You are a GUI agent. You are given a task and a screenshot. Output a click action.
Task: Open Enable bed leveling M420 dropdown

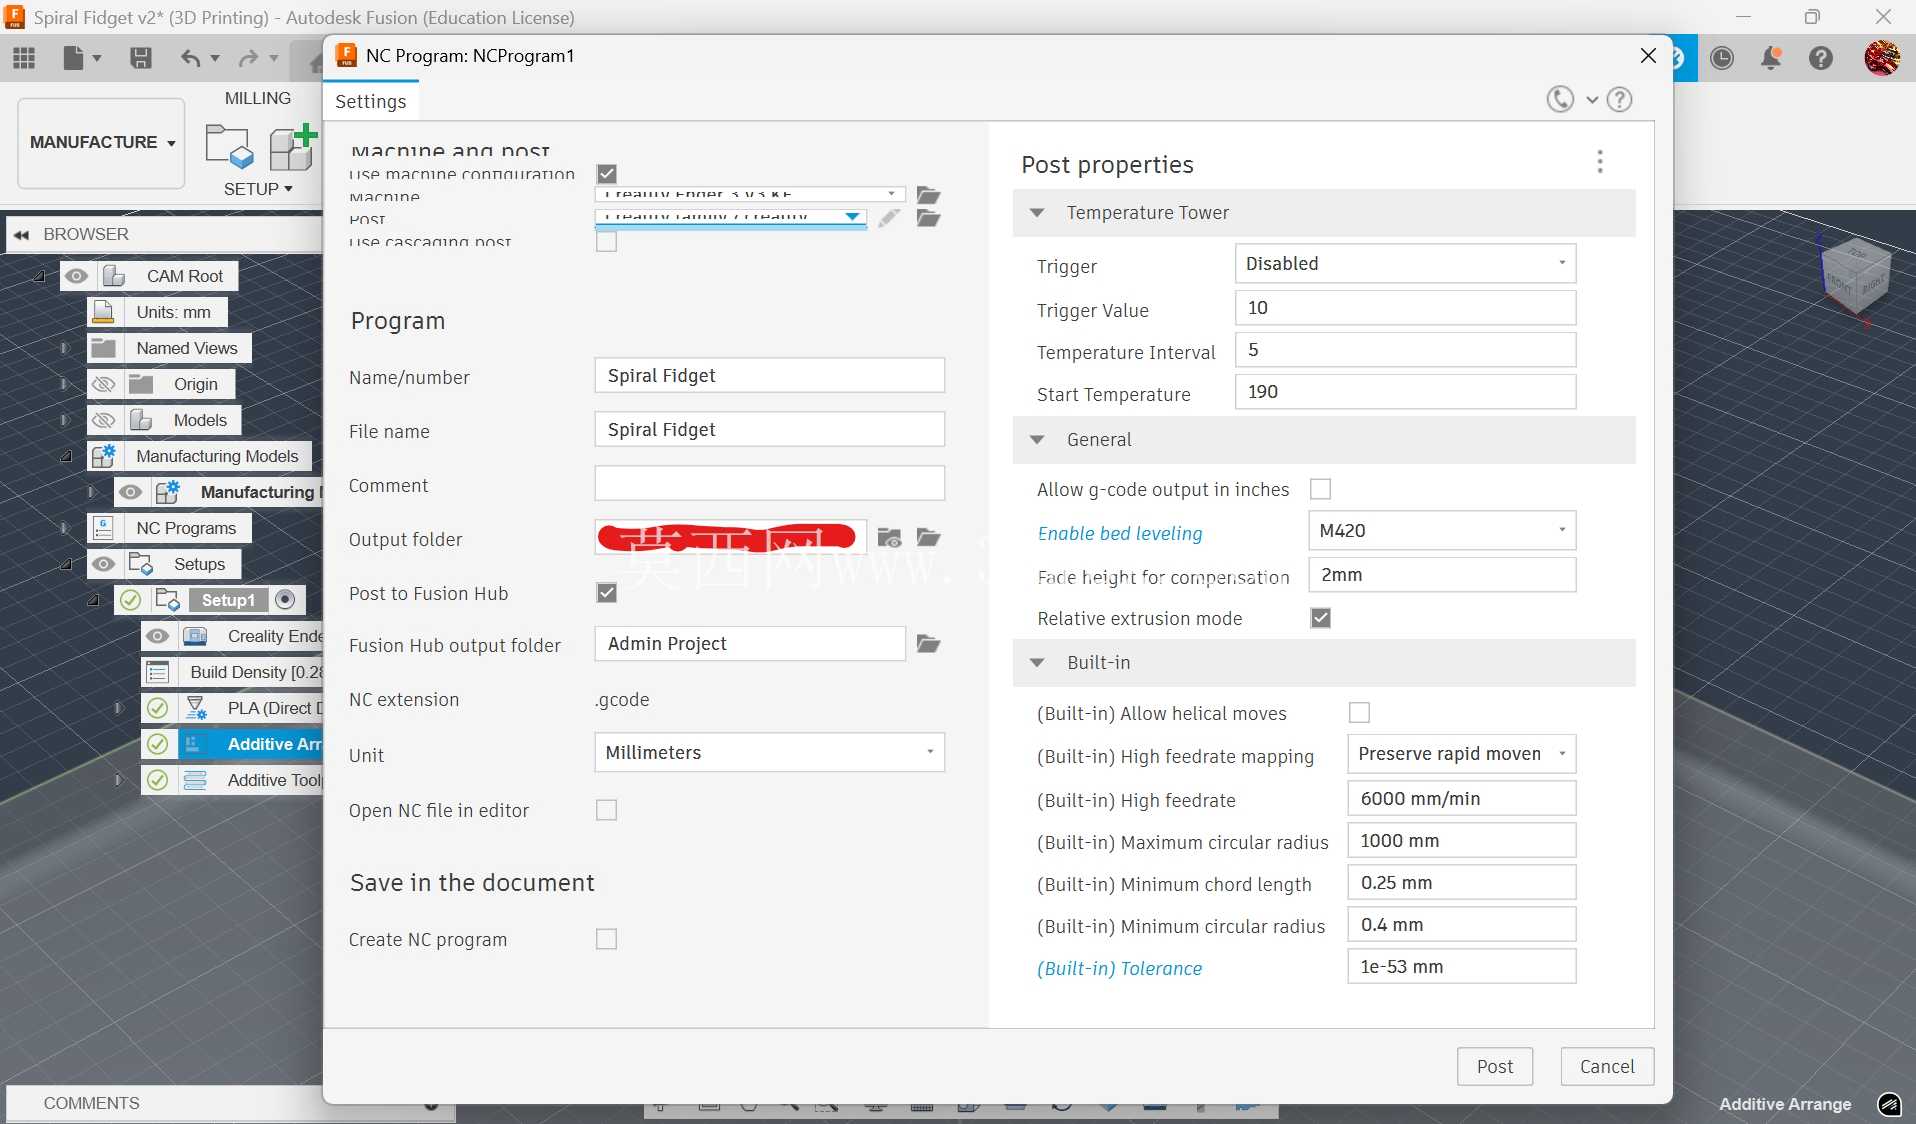coord(1441,531)
